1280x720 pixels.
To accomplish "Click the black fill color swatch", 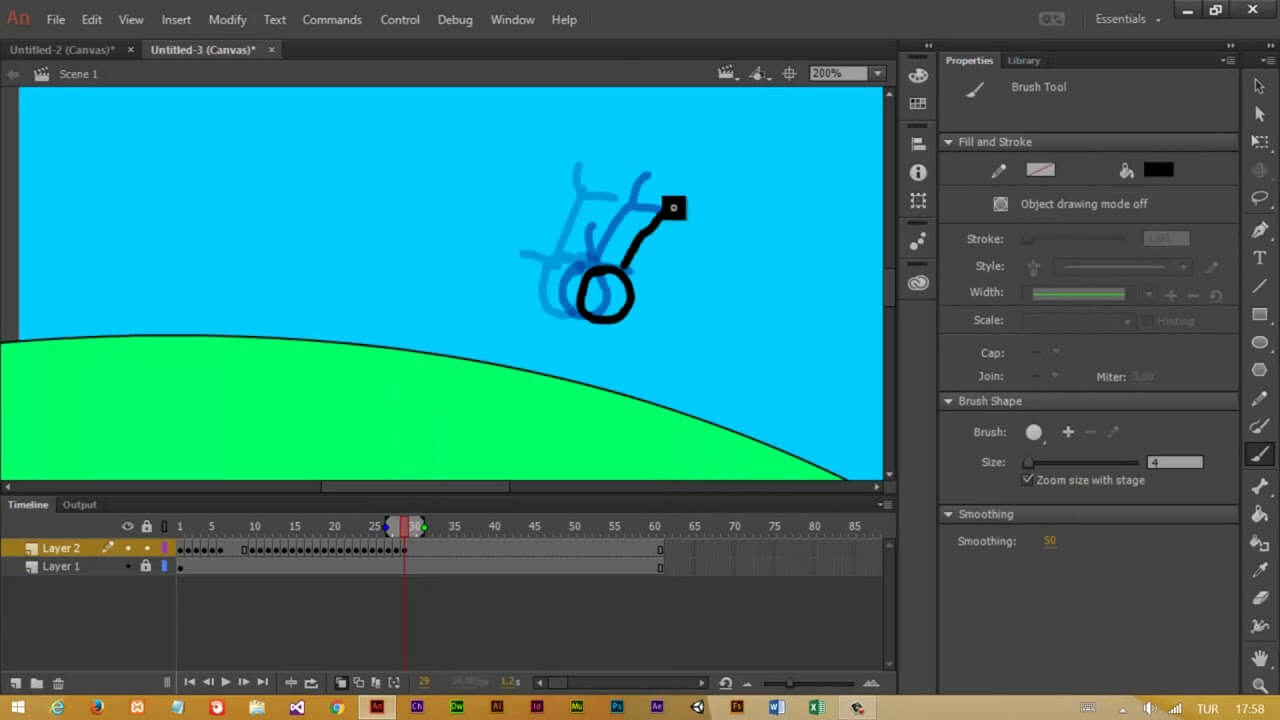I will (x=1158, y=170).
